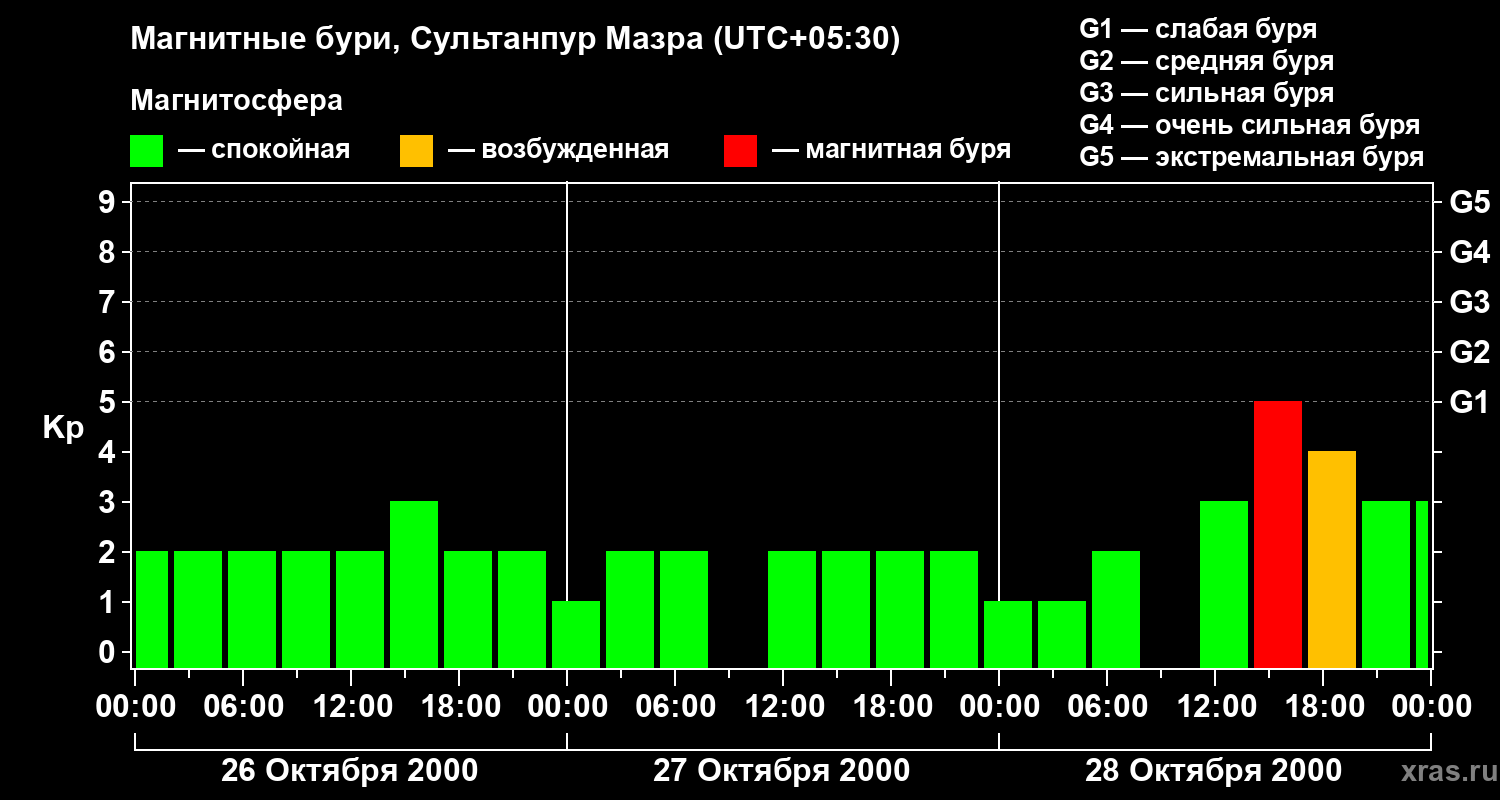Image resolution: width=1500 pixels, height=800 pixels.
Task: Click the '28 Октября 2000' date label
Action: (x=1213, y=771)
